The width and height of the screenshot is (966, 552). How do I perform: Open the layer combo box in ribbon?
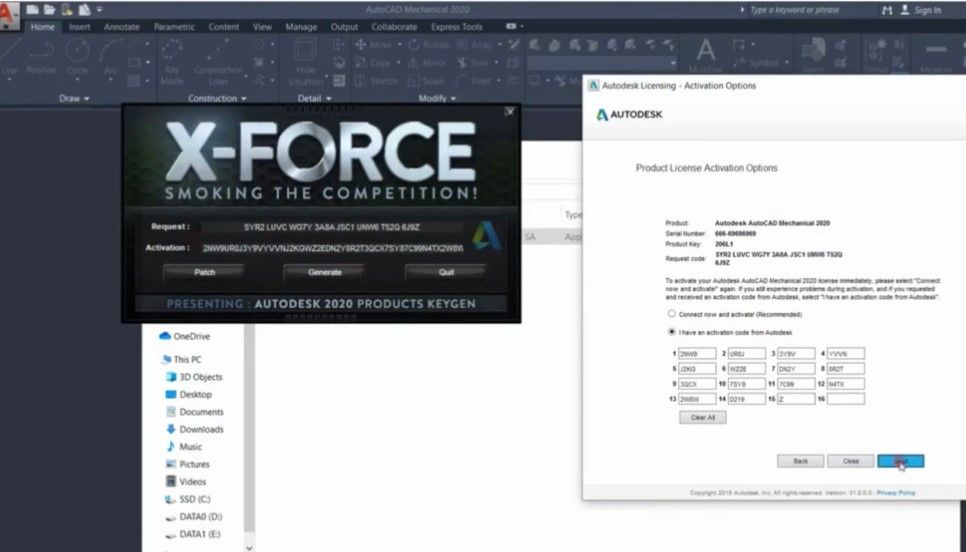point(601,63)
